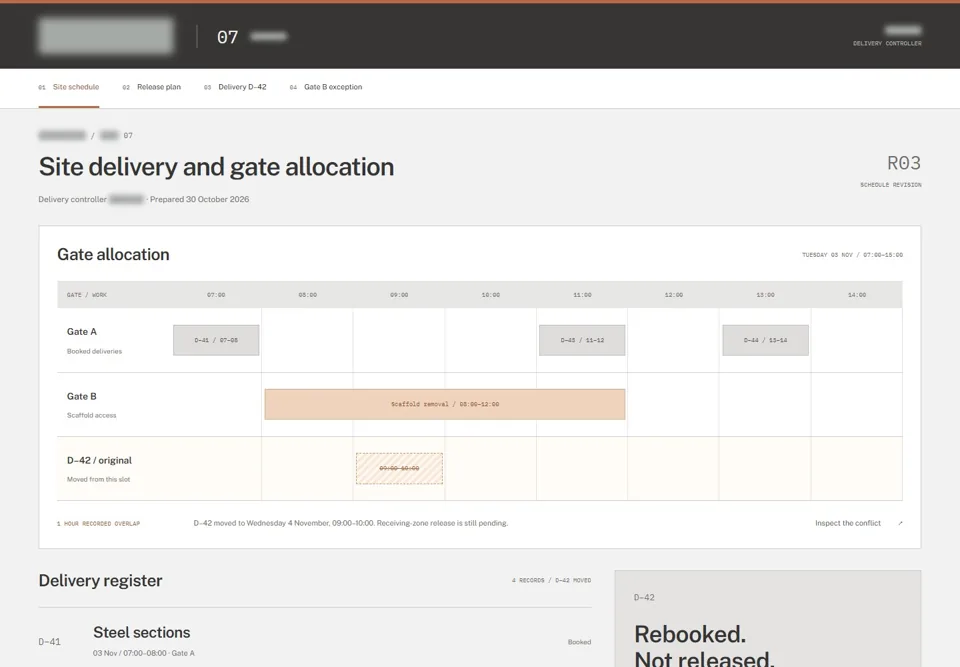Screen dimensions: 960x667
Task: Click the D-42 / original row label
Action: click(x=99, y=461)
